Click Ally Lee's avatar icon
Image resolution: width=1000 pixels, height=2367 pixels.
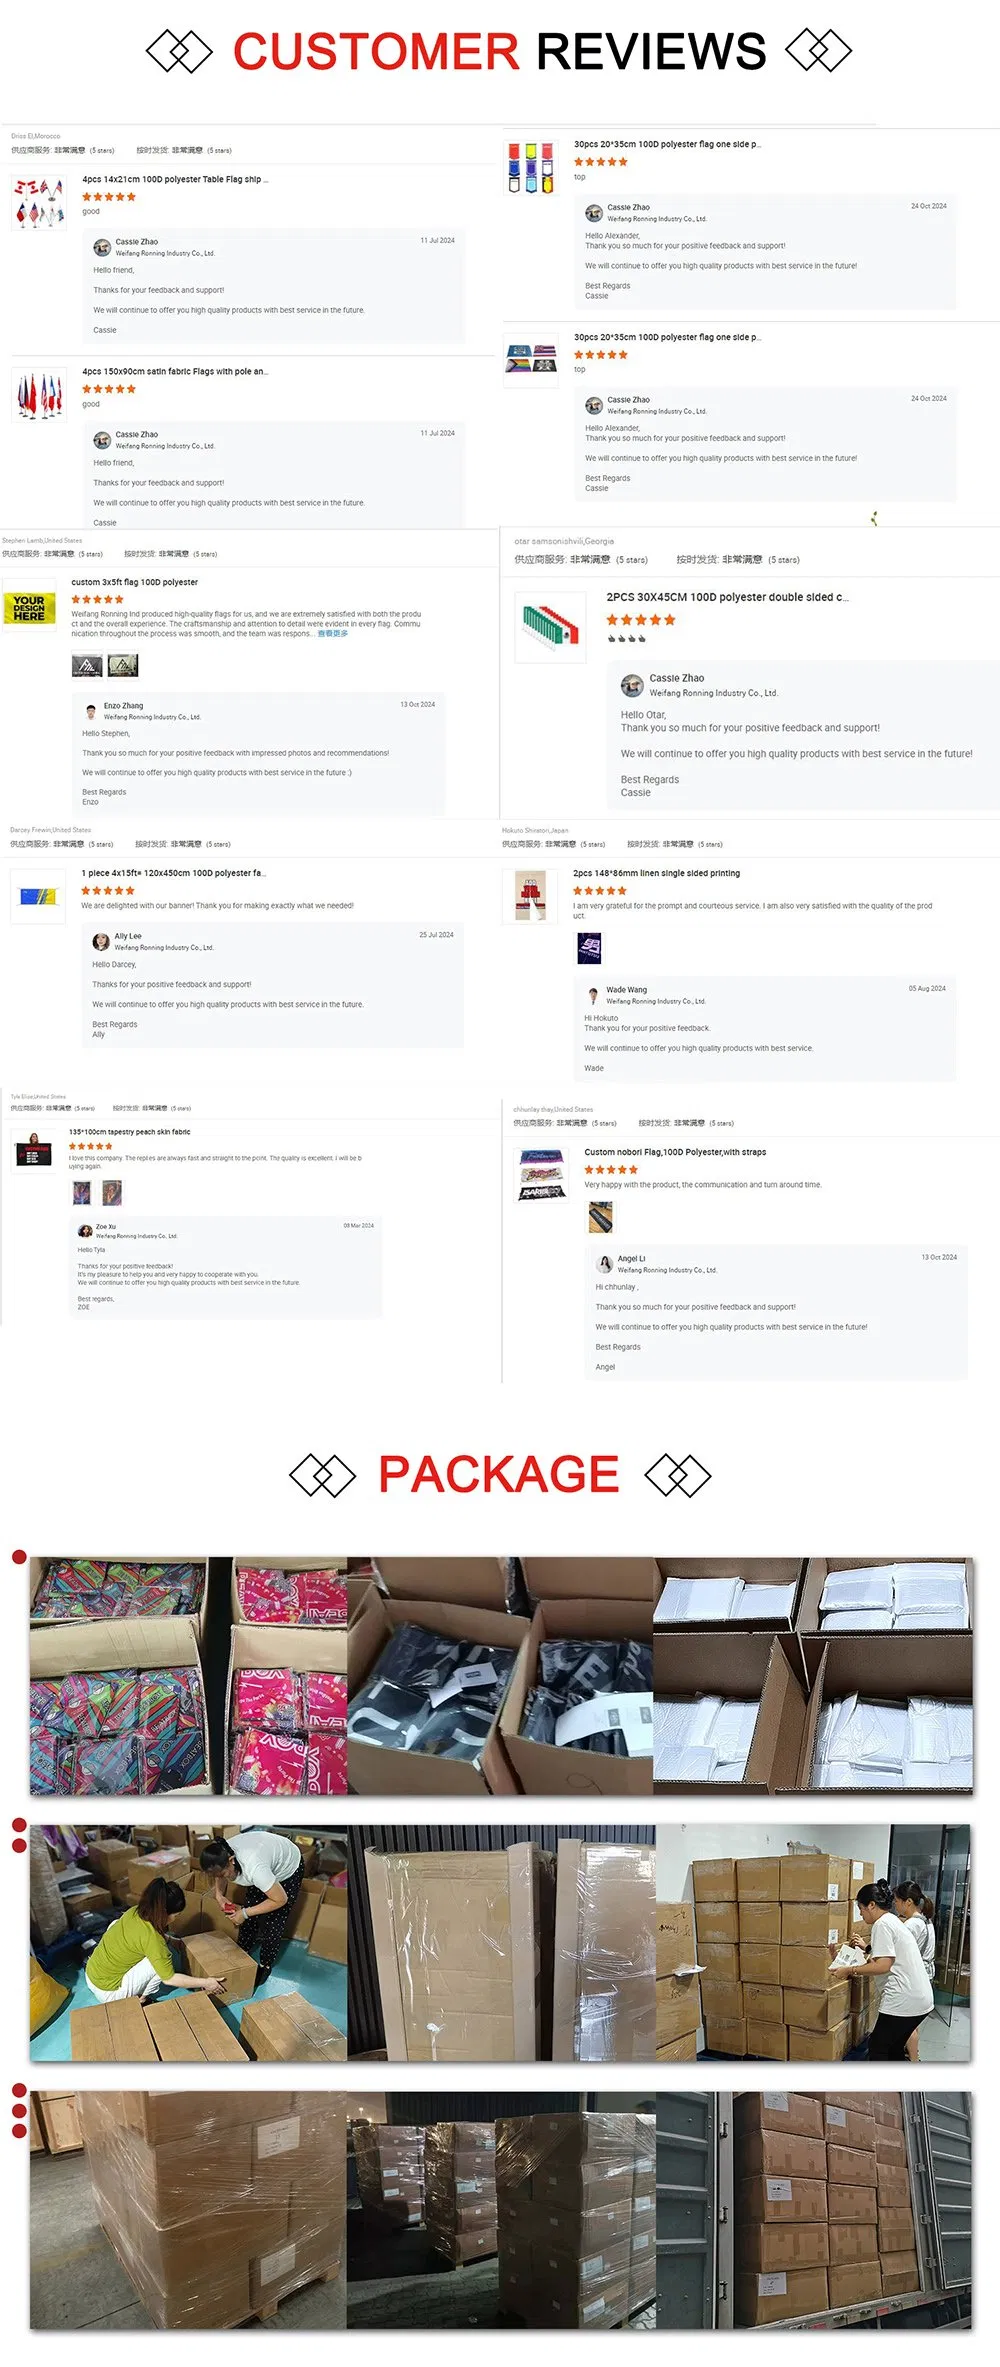[101, 941]
